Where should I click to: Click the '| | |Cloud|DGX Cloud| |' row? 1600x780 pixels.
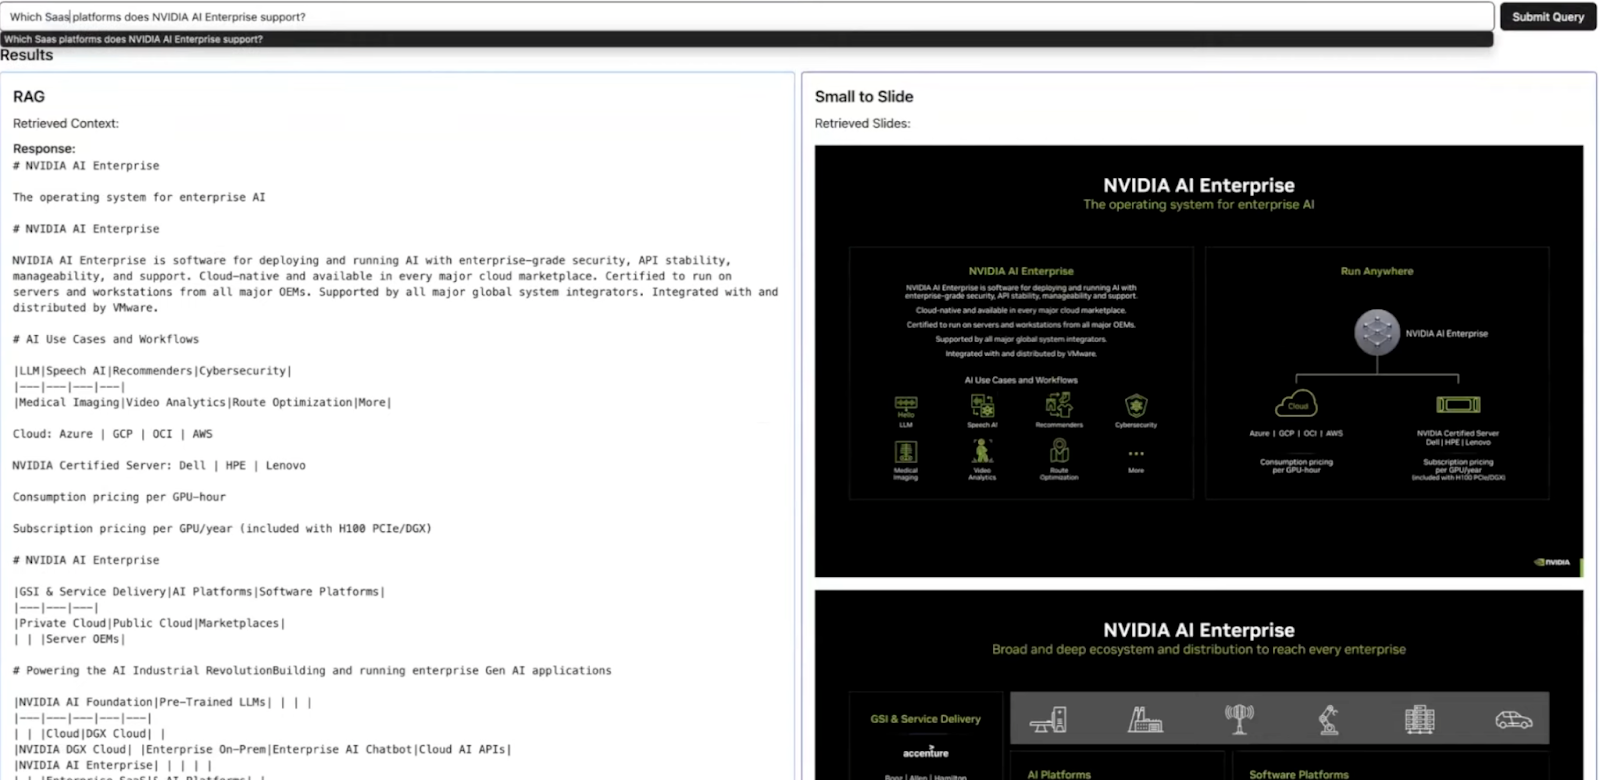(x=90, y=734)
